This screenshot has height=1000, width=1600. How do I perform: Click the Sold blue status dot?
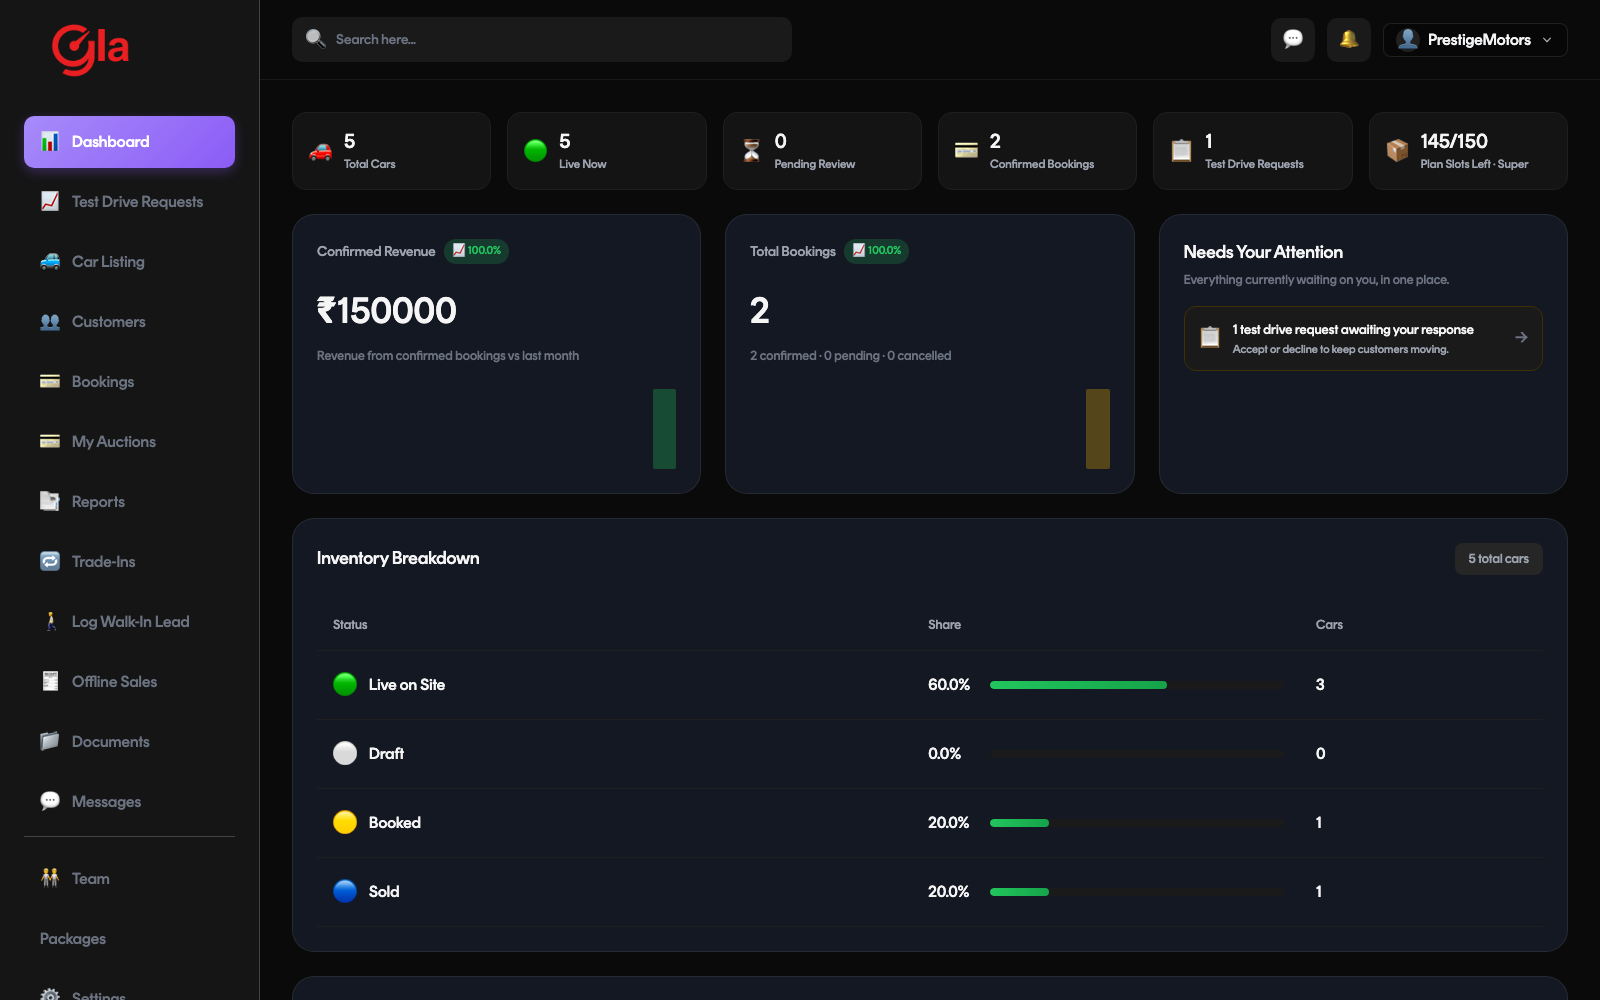pos(345,892)
